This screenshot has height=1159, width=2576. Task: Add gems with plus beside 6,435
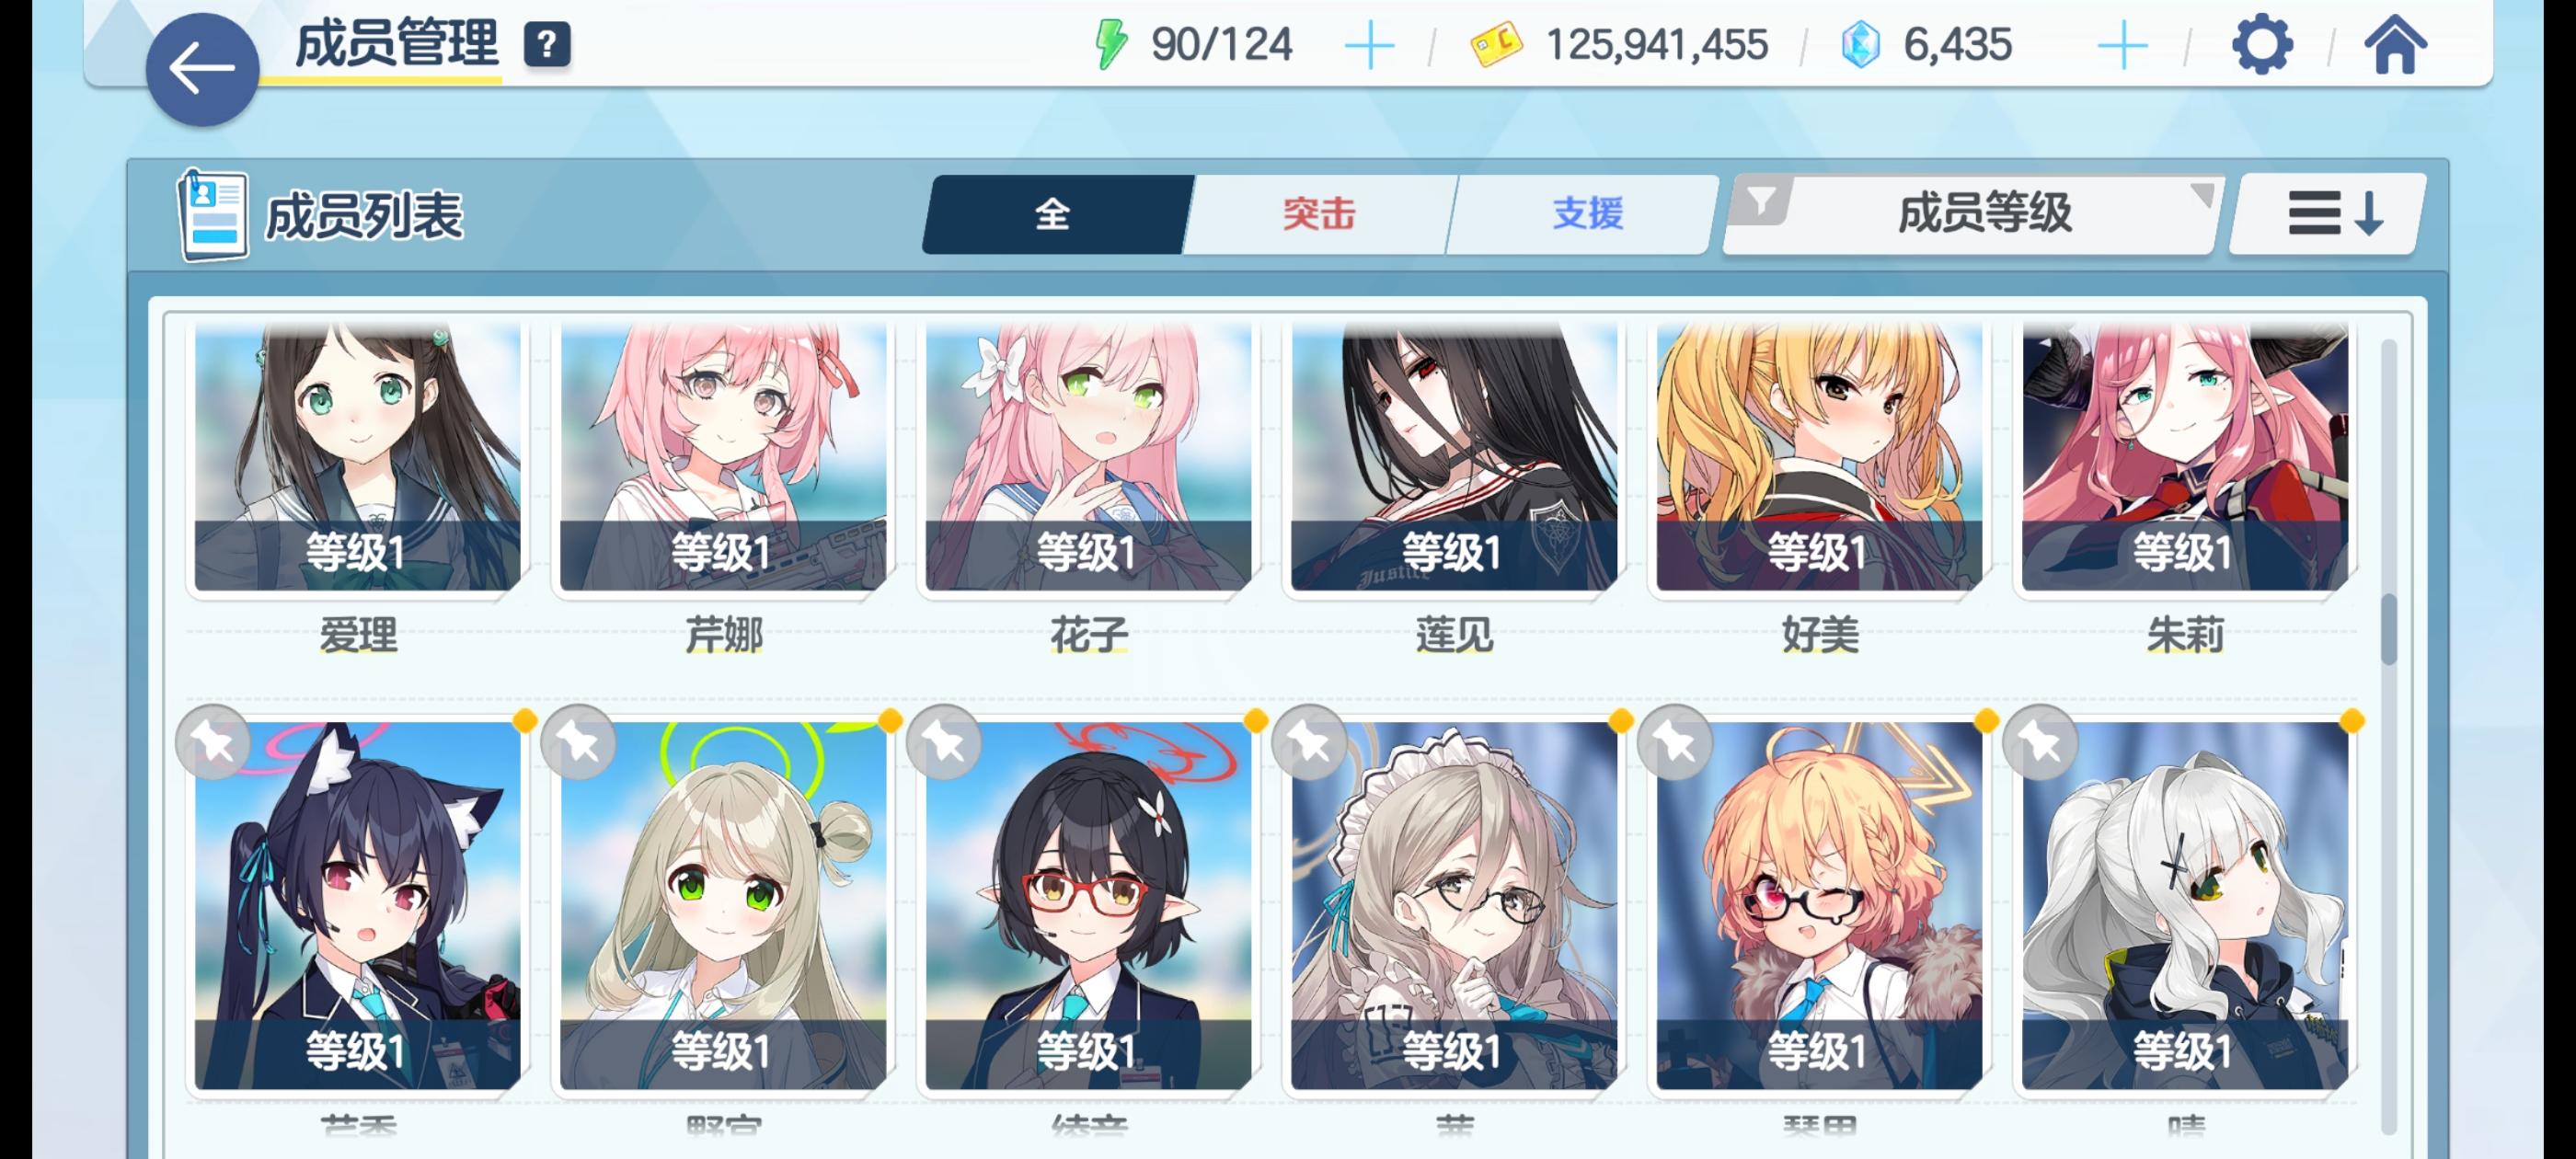(x=2121, y=46)
